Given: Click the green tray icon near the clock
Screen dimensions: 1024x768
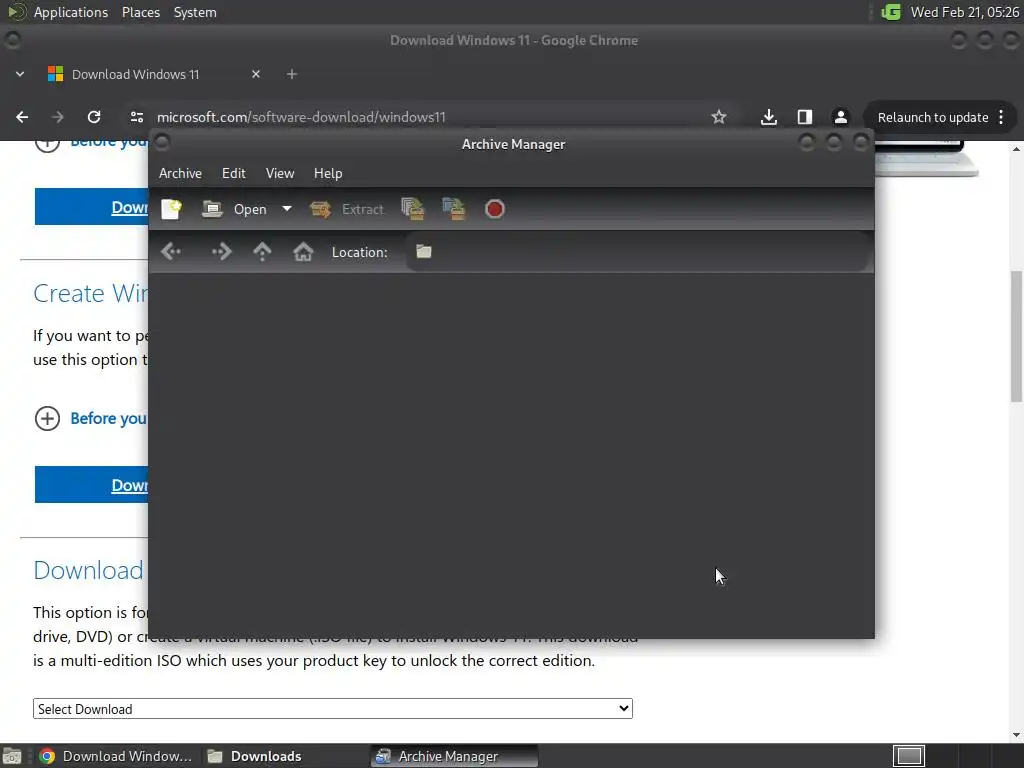Looking at the screenshot, I should point(891,12).
